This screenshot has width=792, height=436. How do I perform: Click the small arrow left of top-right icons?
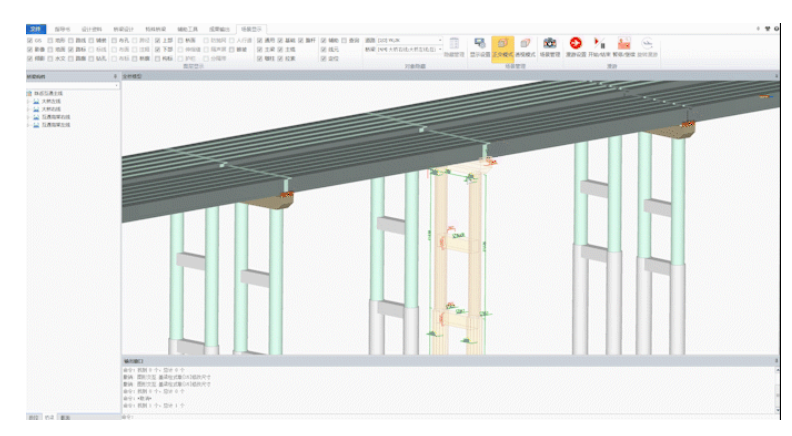pos(758,29)
